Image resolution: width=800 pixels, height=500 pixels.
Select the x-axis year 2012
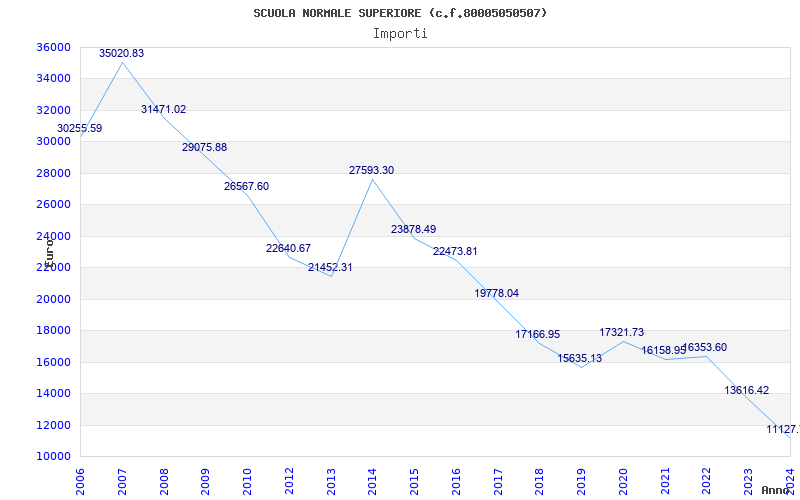tap(289, 482)
